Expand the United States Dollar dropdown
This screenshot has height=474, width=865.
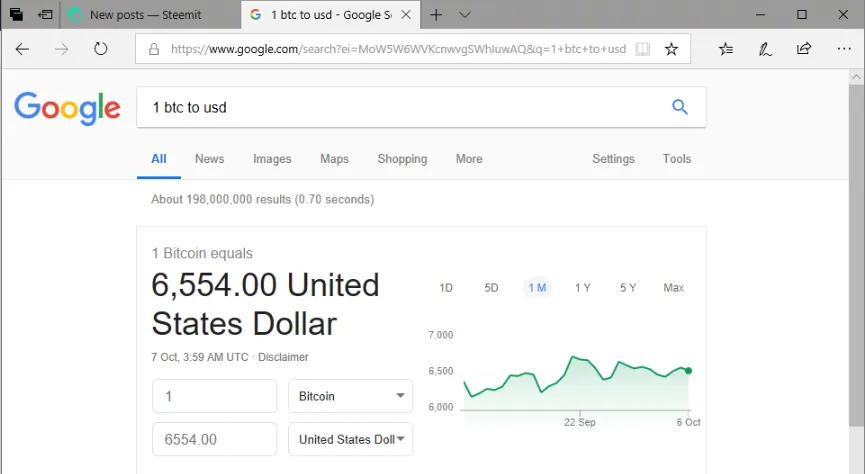(x=350, y=439)
